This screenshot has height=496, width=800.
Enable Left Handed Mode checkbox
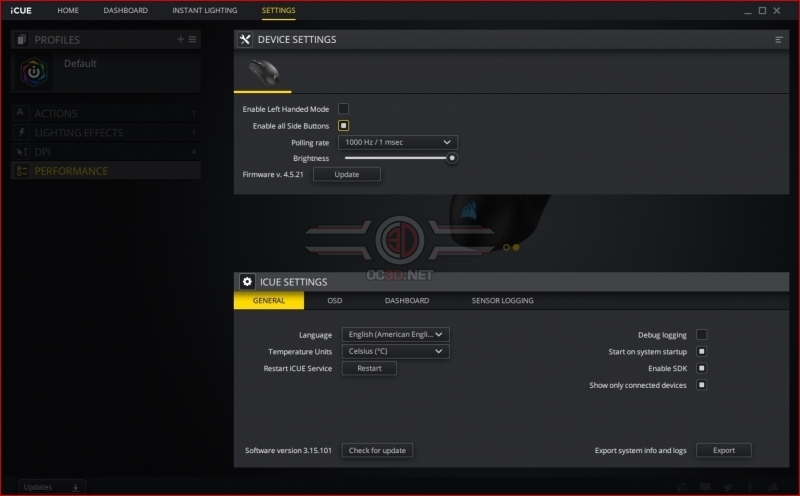[x=343, y=109]
